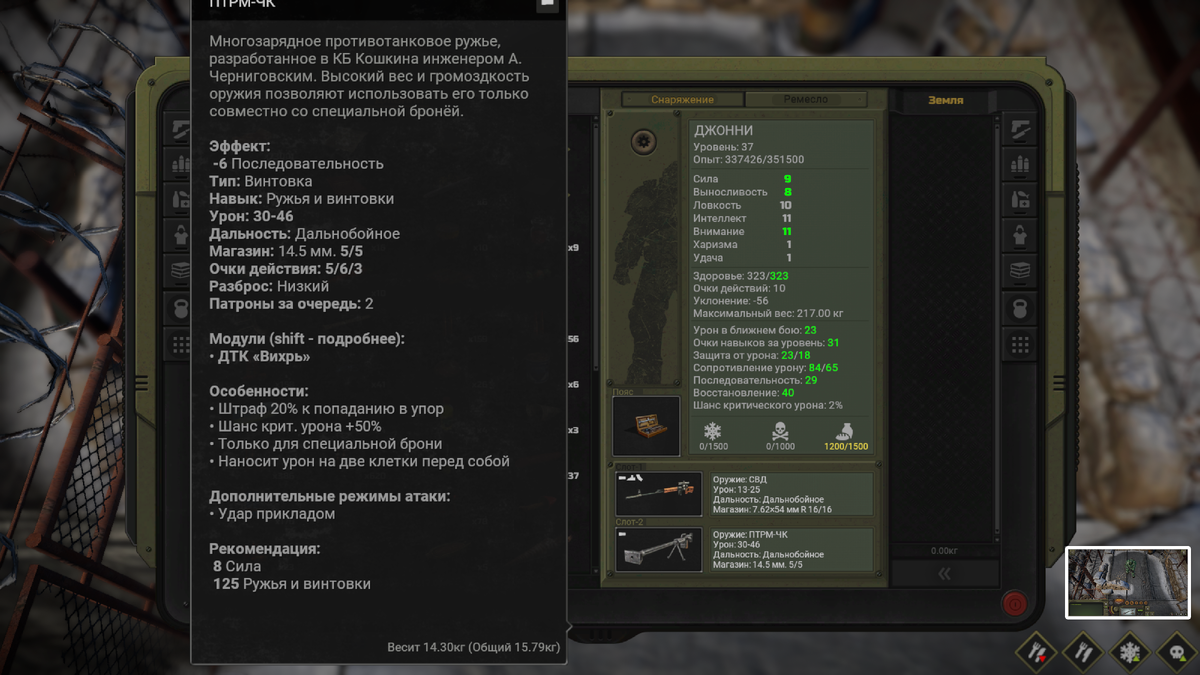Screen dimensions: 1200x675
Task: Select the ПТРМ-ЧК weapon in Slot-2
Action: pos(744,550)
